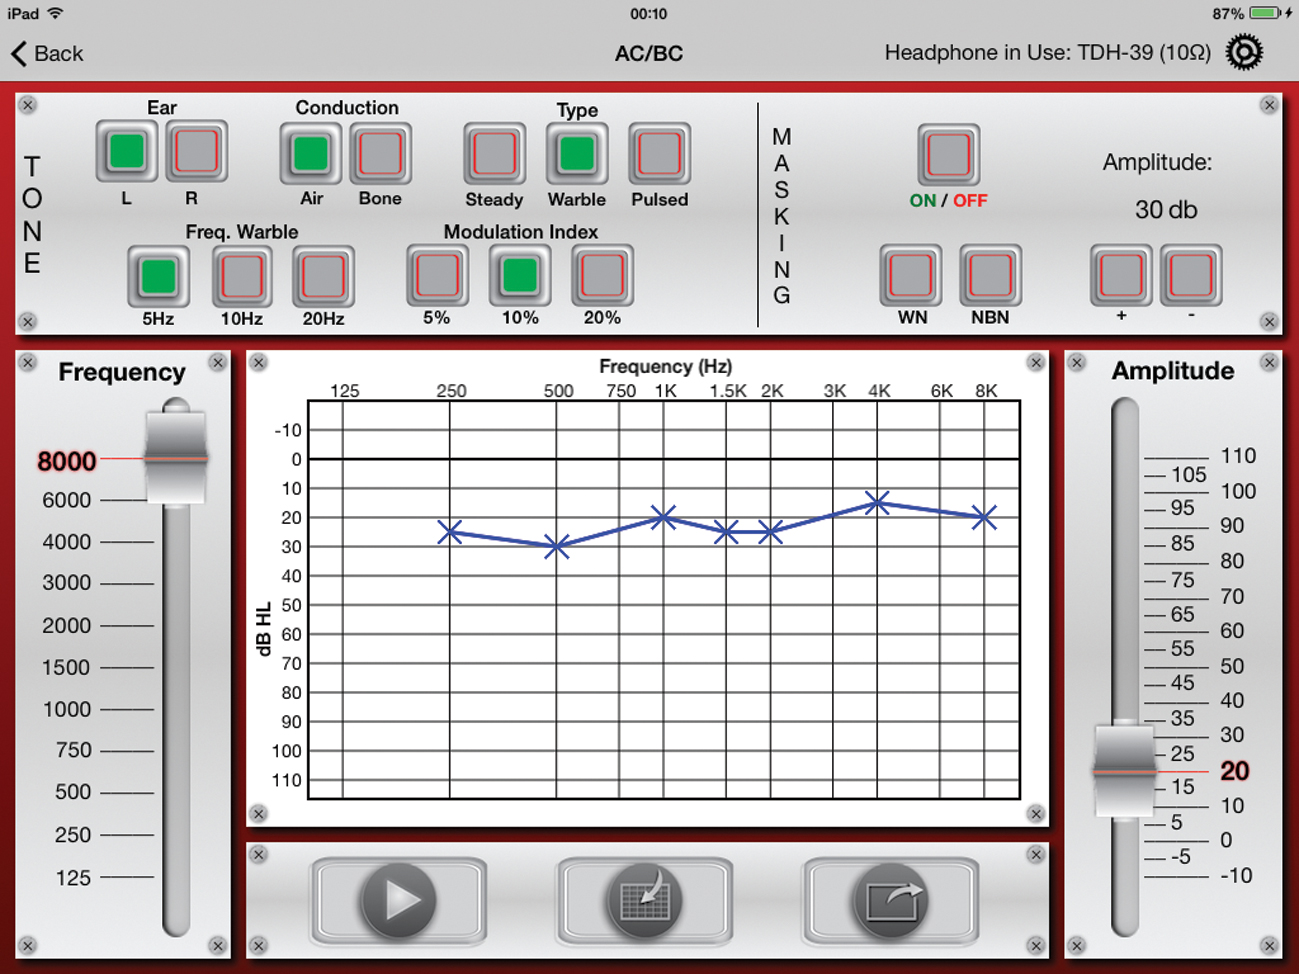This screenshot has height=974, width=1299.
Task: Click the Frequency slider handle at 8000
Action: [x=176, y=458]
